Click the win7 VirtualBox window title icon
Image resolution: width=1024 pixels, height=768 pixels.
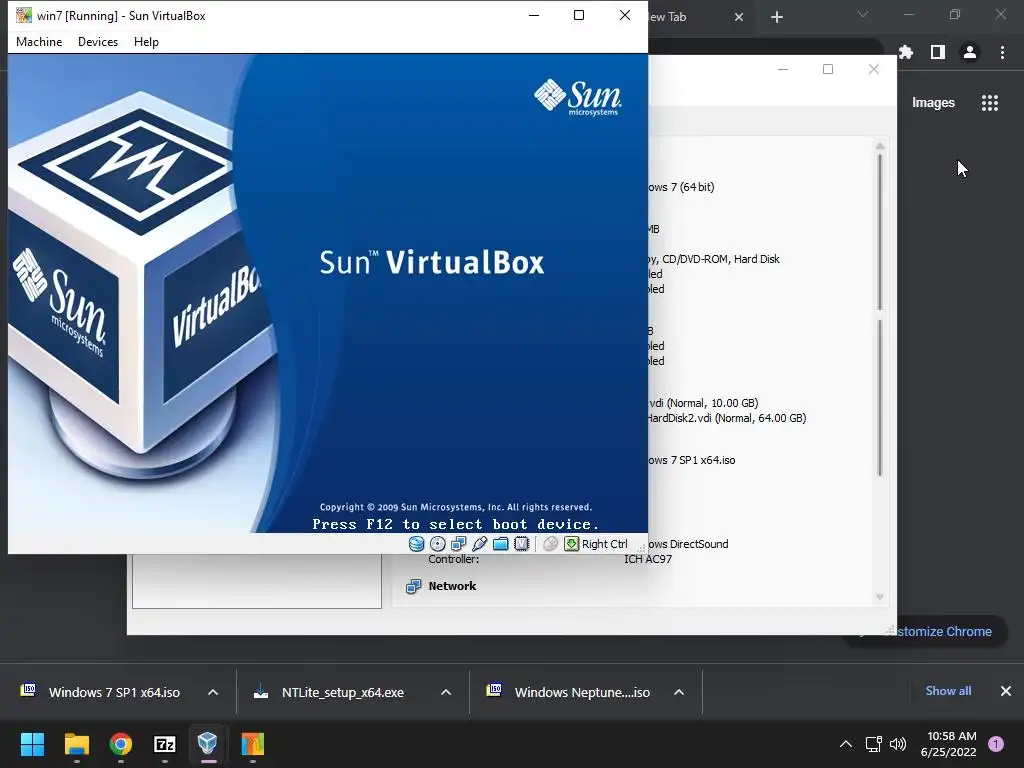tap(24, 15)
